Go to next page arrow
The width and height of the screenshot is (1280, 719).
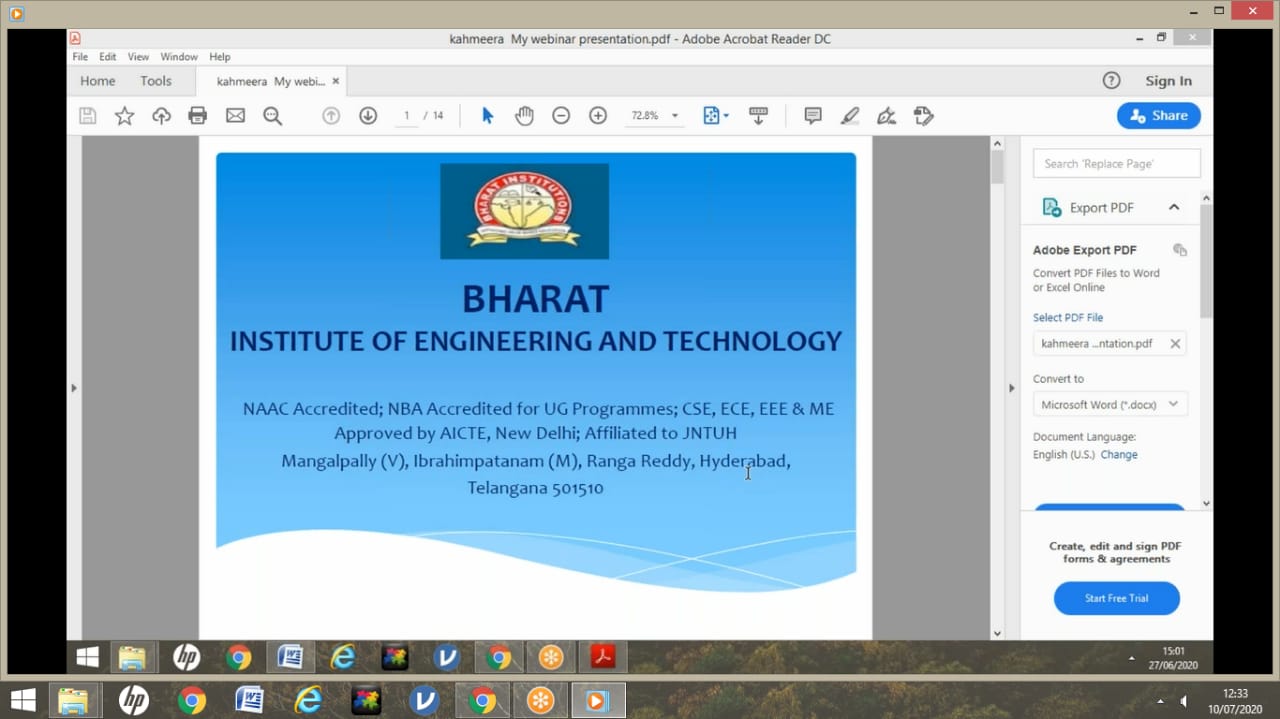pyautogui.click(x=368, y=116)
